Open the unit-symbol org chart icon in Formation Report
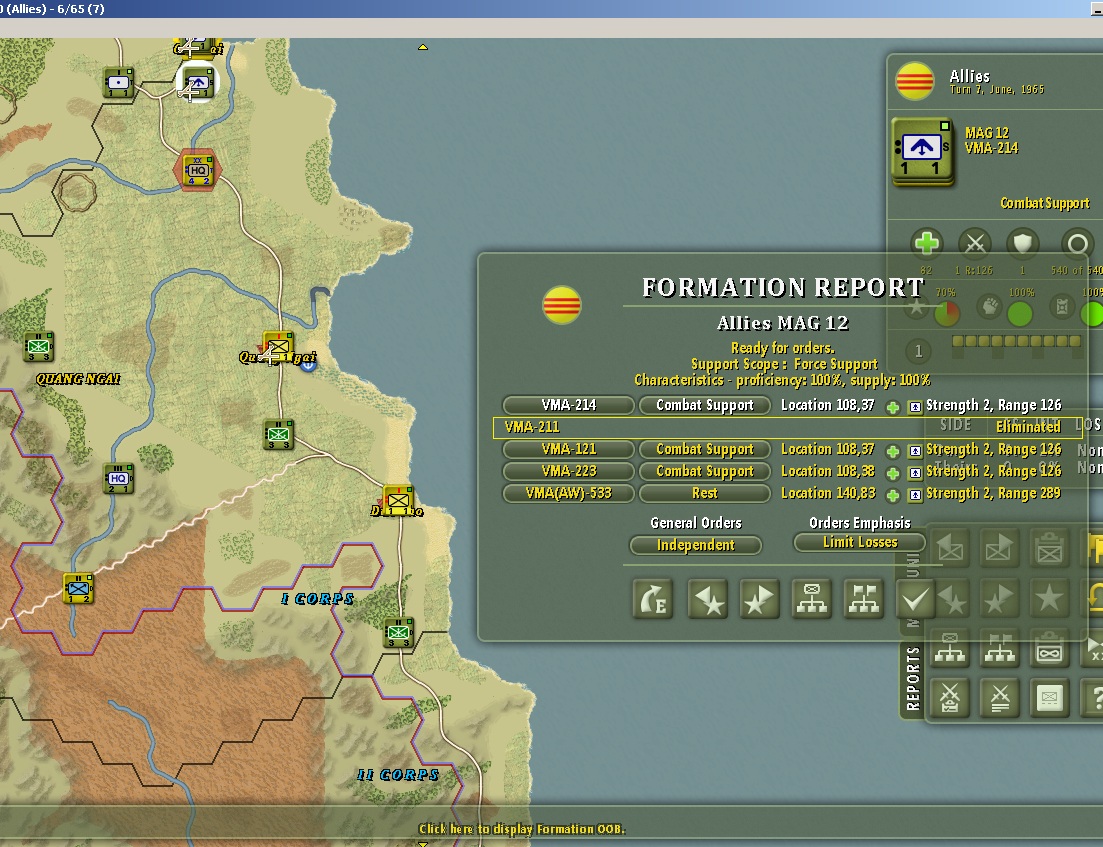1103x847 pixels. pyautogui.click(x=811, y=599)
